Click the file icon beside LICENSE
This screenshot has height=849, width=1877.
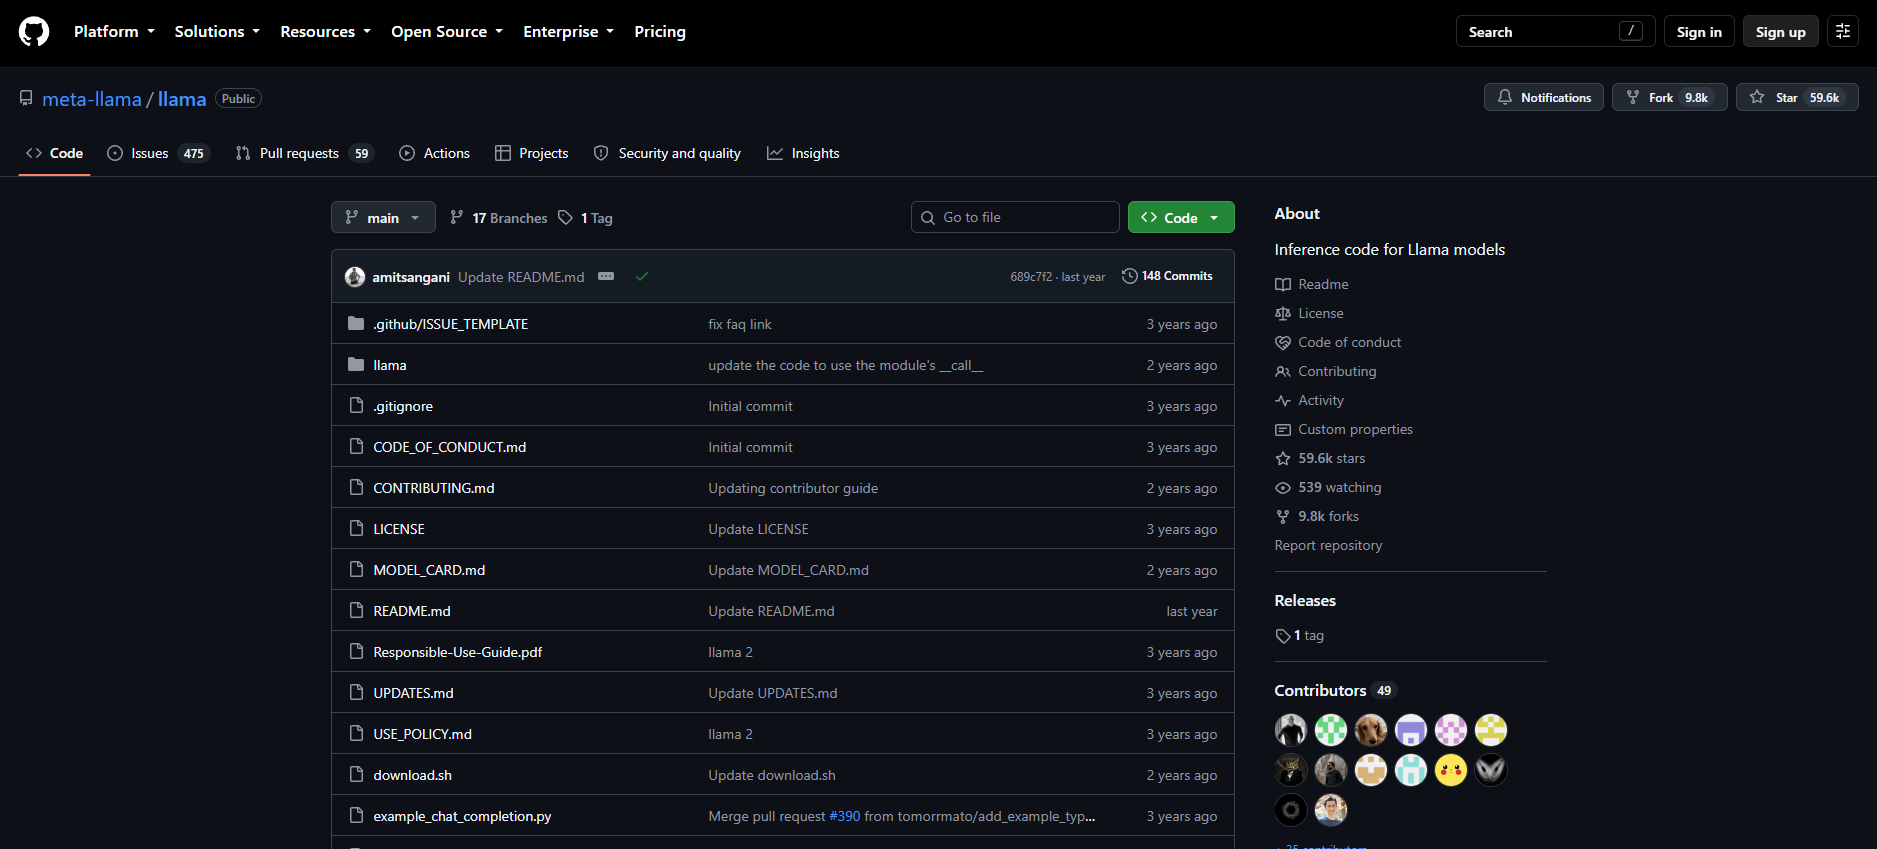[356, 528]
